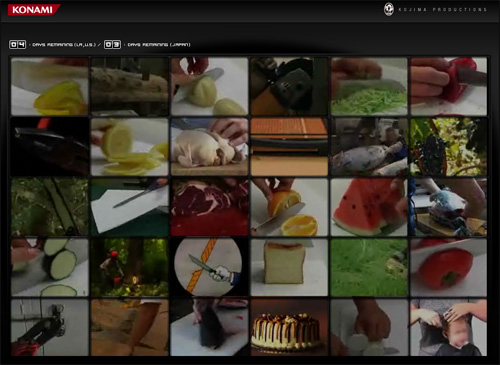
Task: Click the lumberjack in forest thumbnail
Action: (x=129, y=267)
